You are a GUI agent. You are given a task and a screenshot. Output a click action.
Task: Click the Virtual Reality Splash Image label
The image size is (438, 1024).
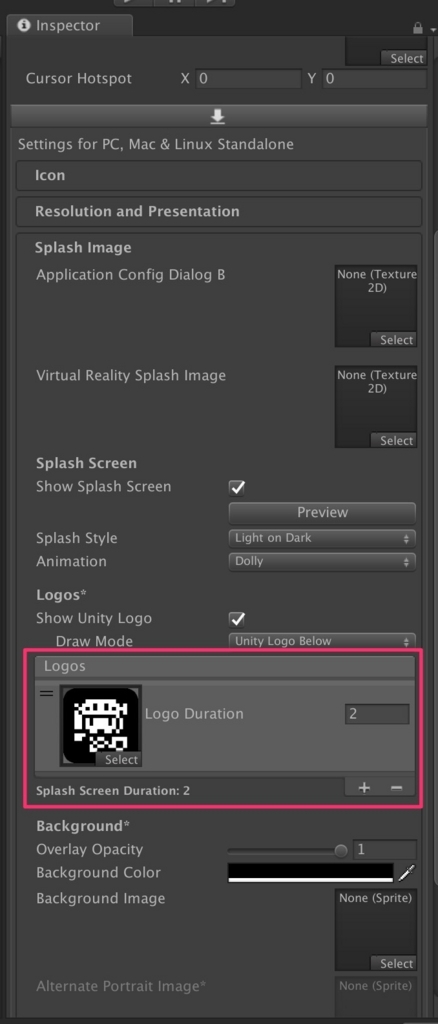click(131, 376)
